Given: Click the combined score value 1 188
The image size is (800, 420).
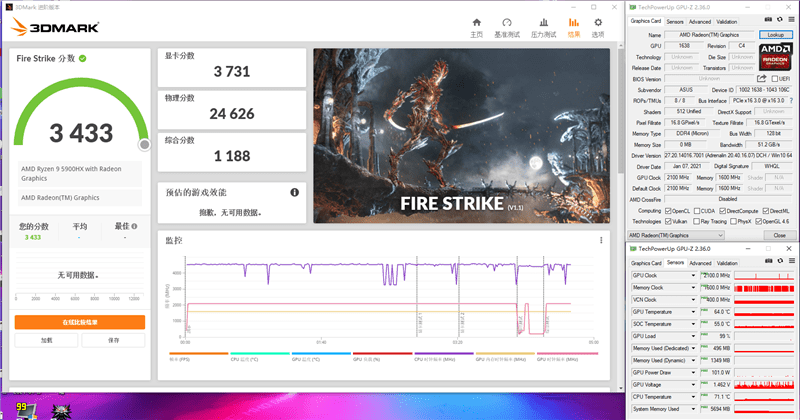Looking at the screenshot, I should click(x=232, y=156).
